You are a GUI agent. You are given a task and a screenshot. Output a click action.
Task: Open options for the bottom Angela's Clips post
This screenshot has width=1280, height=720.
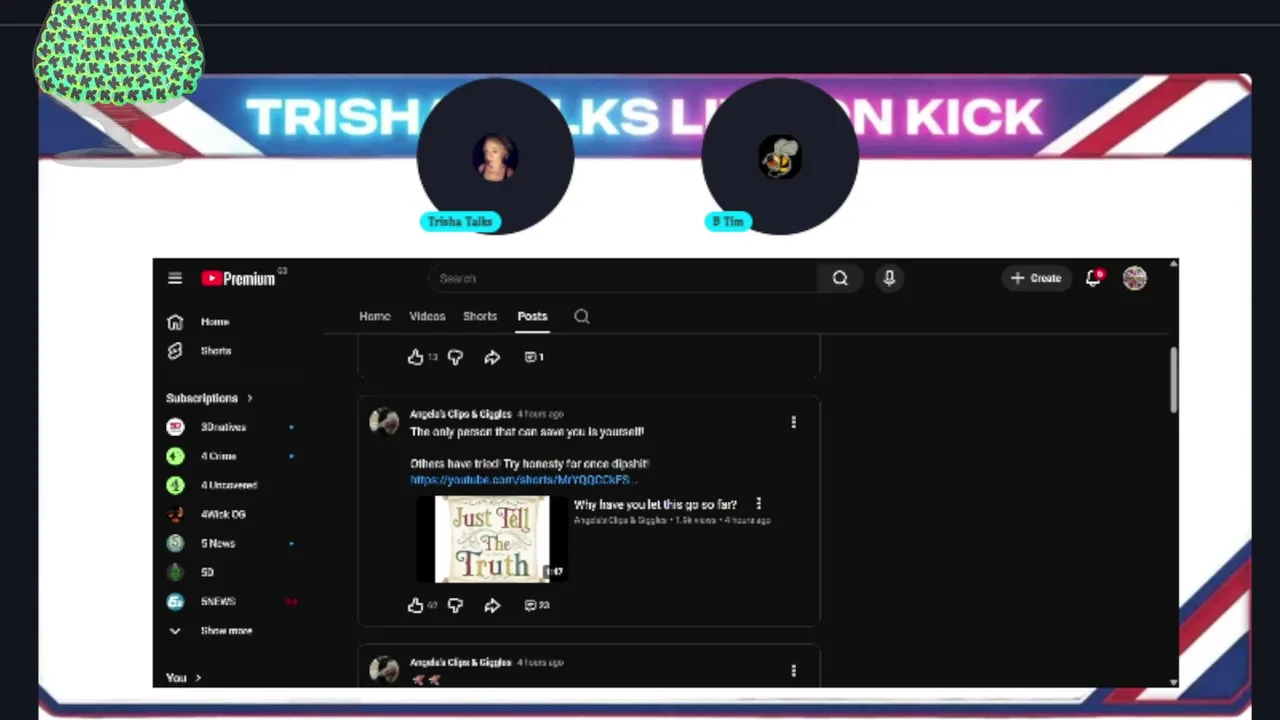[794, 670]
